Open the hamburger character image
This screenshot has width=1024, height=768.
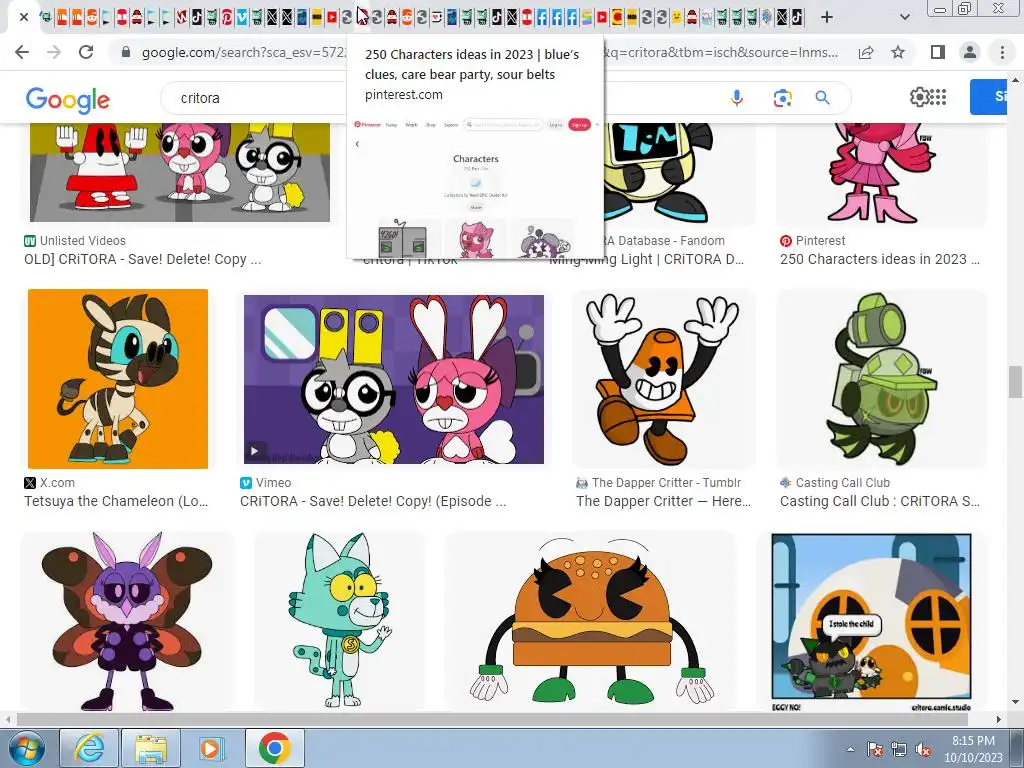click(x=590, y=621)
